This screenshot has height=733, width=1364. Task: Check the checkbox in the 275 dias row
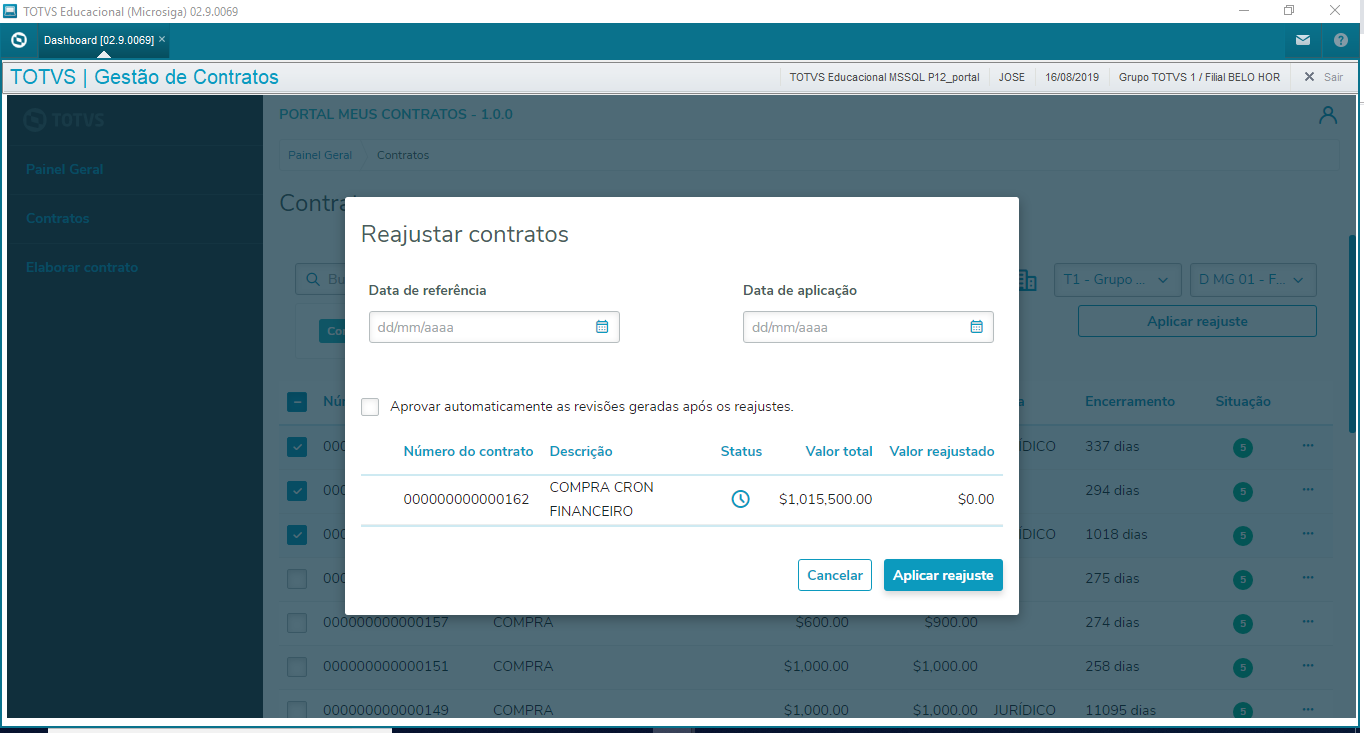pyautogui.click(x=297, y=579)
